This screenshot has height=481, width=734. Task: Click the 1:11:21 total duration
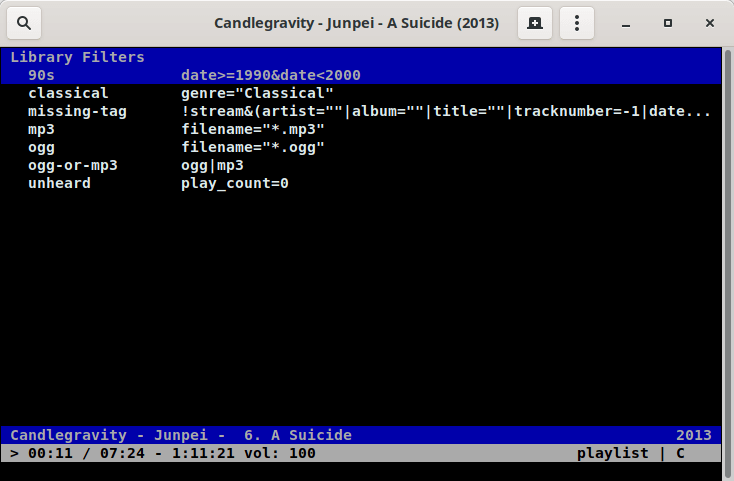click(x=203, y=453)
